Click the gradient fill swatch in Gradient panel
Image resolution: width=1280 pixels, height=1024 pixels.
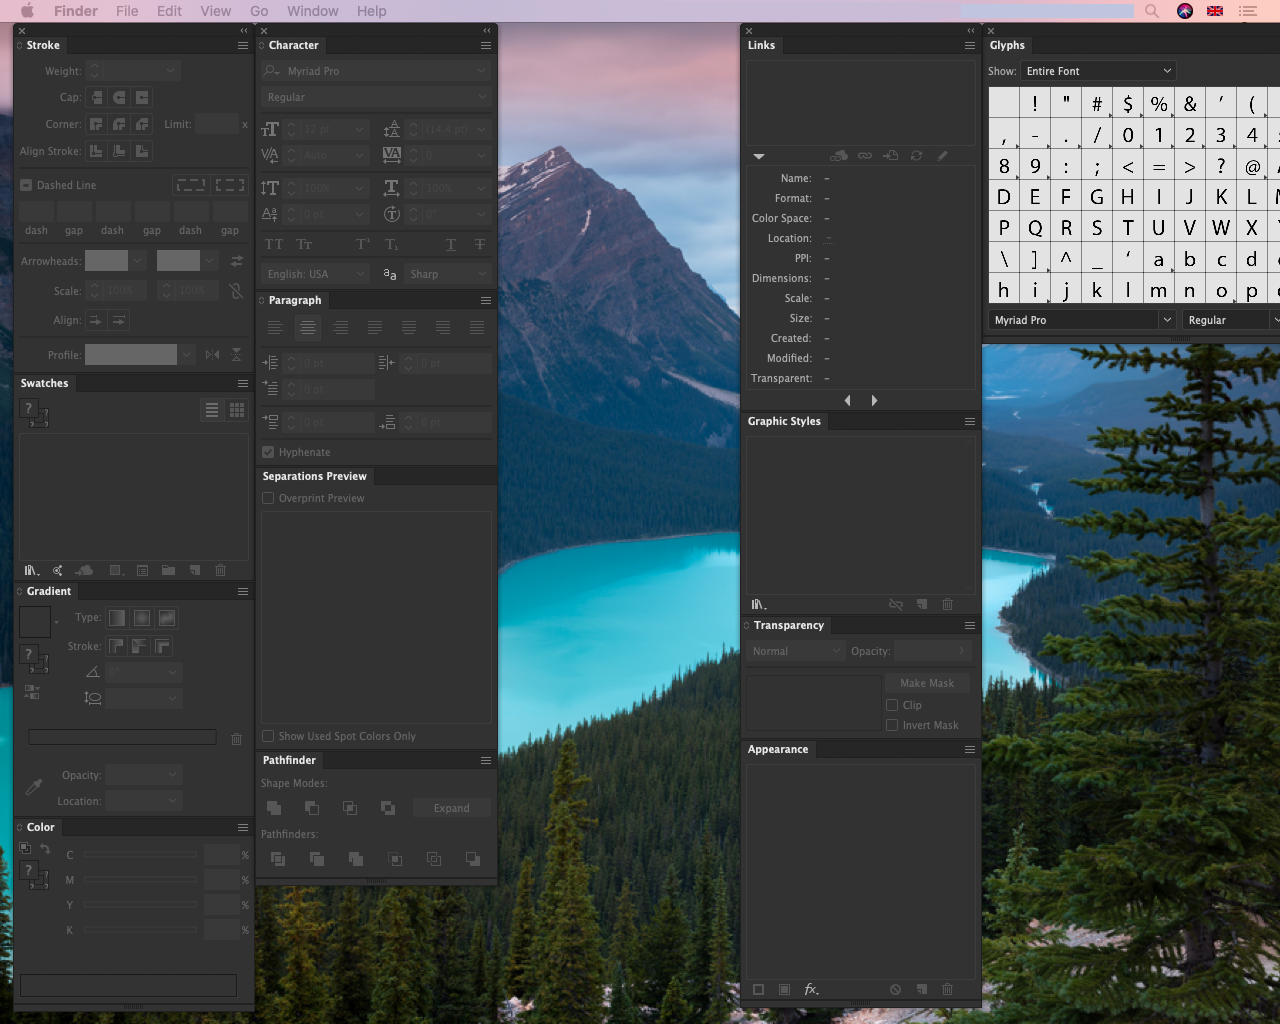(35, 621)
